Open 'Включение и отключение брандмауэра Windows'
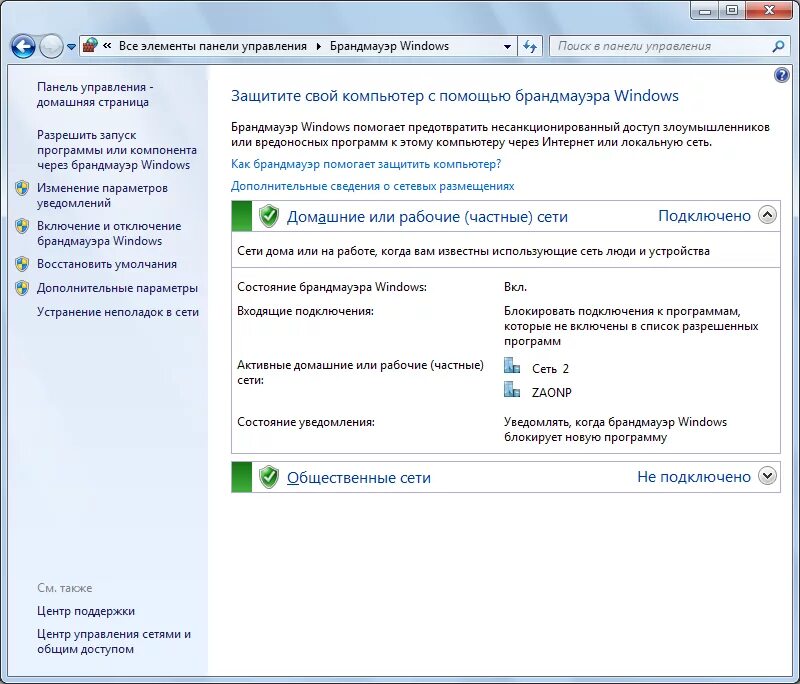This screenshot has height=684, width=800. click(109, 233)
